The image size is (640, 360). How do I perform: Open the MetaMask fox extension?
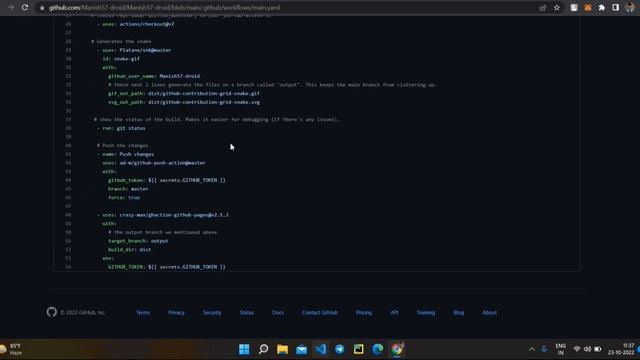(x=588, y=8)
